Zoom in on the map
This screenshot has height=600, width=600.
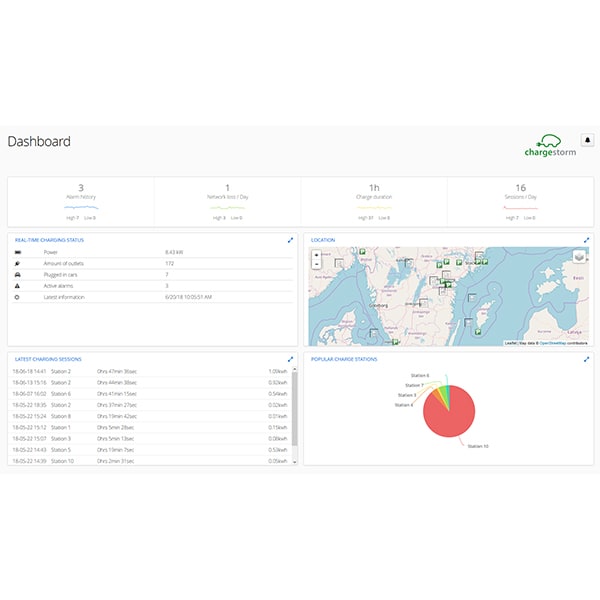tap(316, 255)
